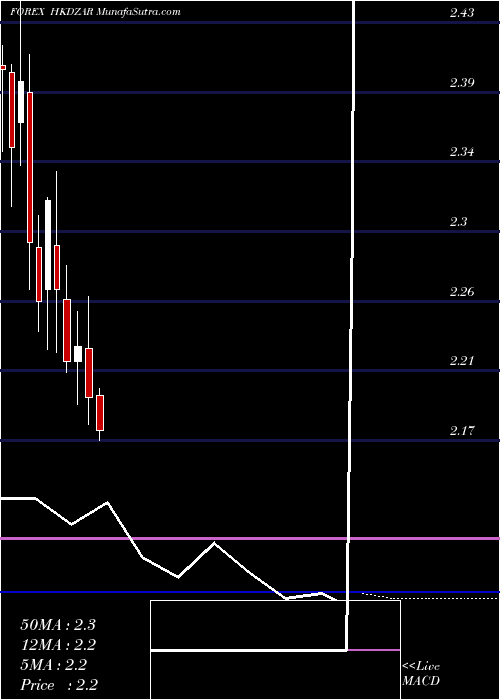Click the 2.21 price axis label
The width and height of the screenshot is (500, 700).
click(x=462, y=360)
